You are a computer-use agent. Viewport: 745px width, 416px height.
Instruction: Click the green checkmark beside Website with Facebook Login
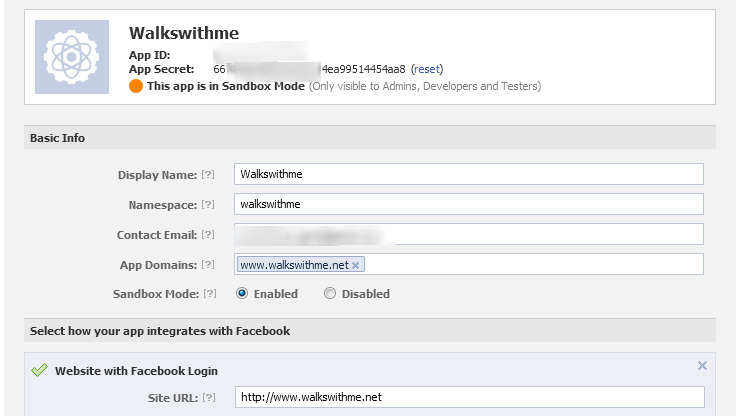40,370
